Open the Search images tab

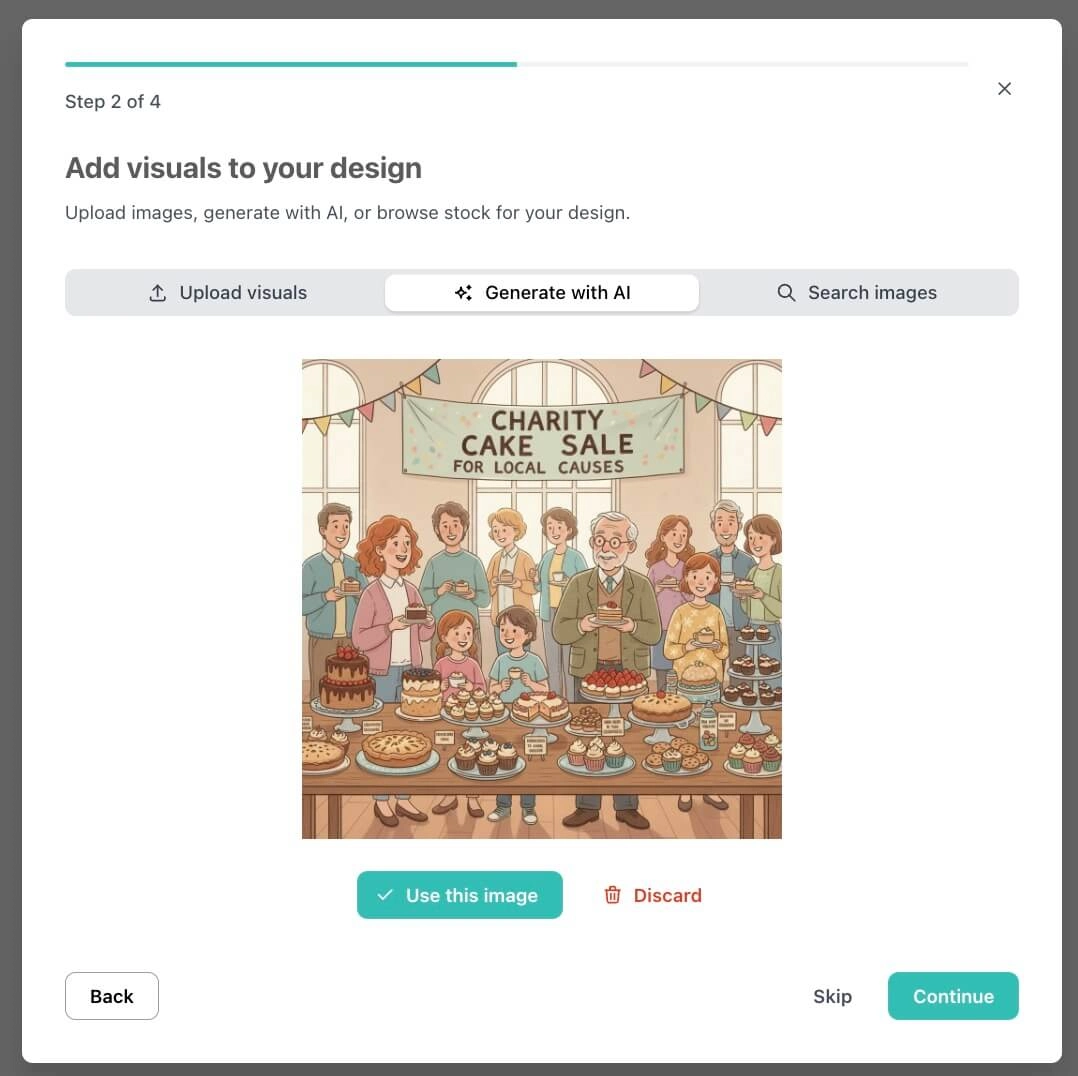click(857, 293)
